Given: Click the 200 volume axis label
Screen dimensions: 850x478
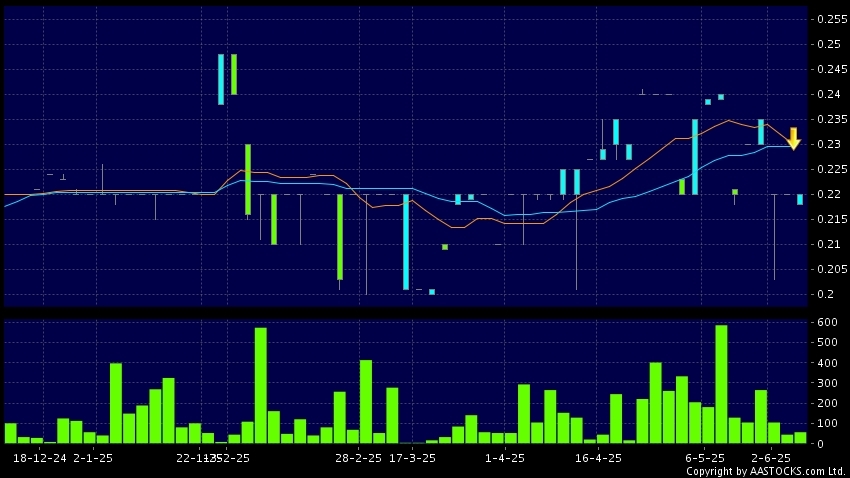Looking at the screenshot, I should 828,403.
